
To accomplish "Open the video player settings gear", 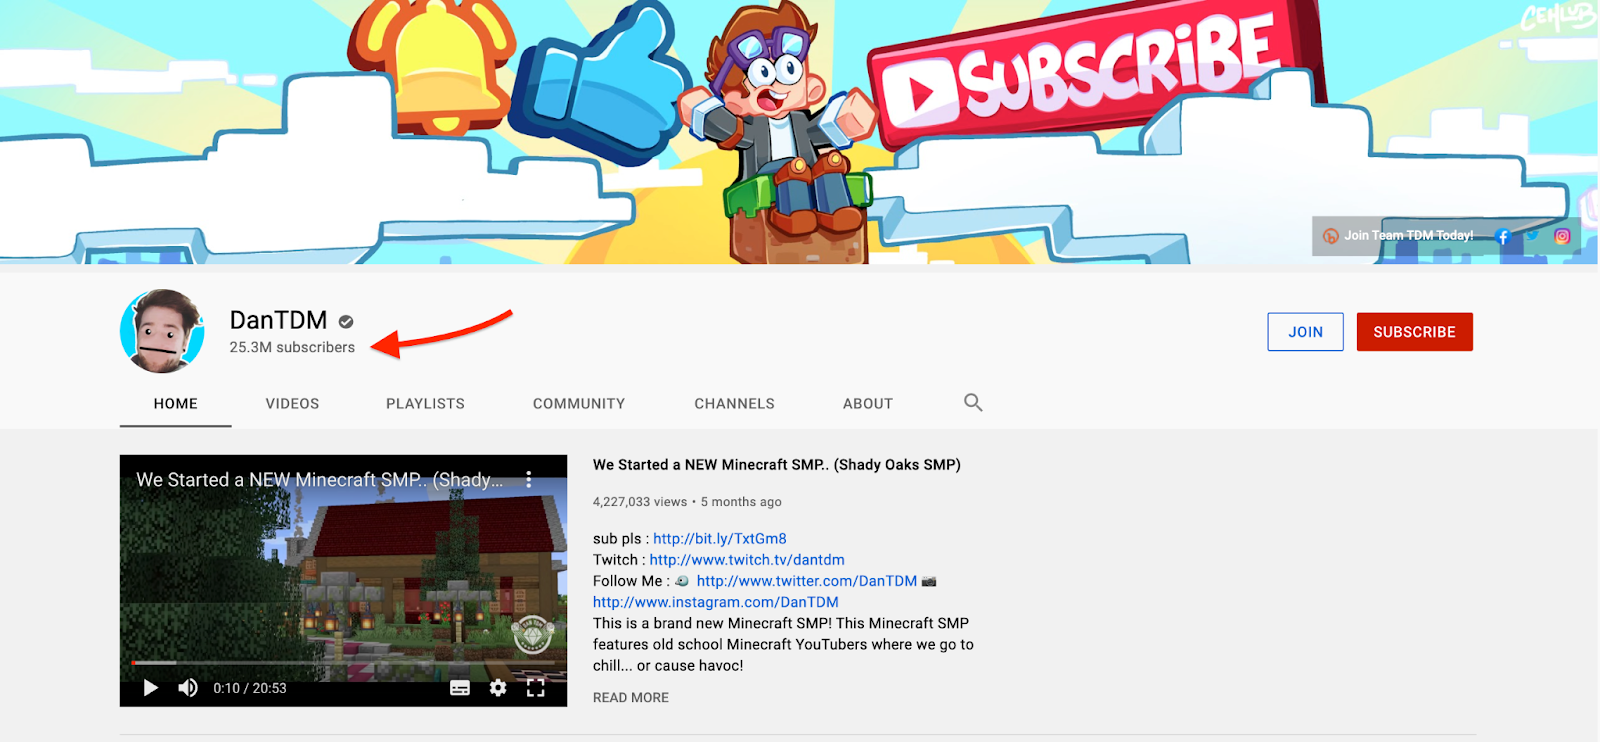I will tap(498, 688).
